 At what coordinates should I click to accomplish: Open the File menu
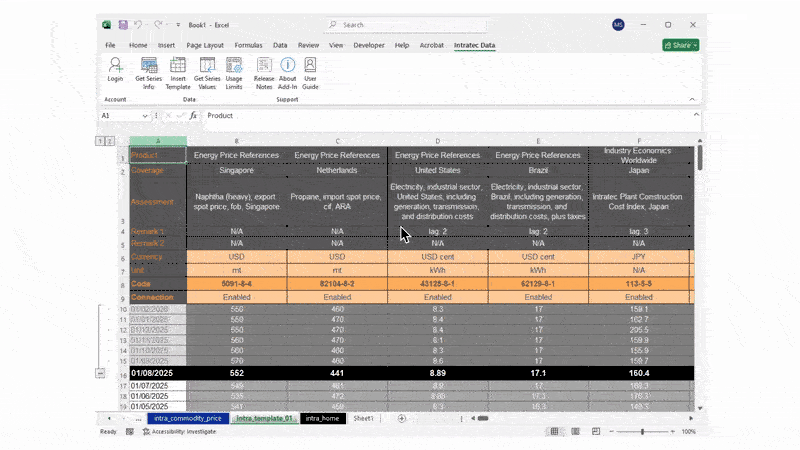(x=110, y=45)
